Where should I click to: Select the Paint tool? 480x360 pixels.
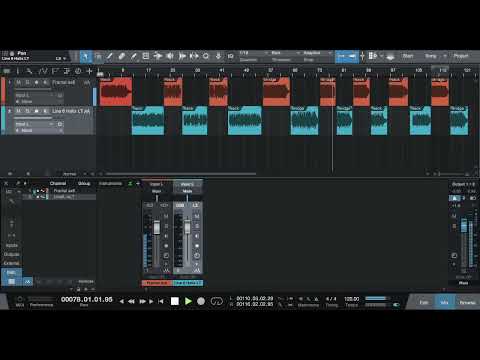pos(134,56)
